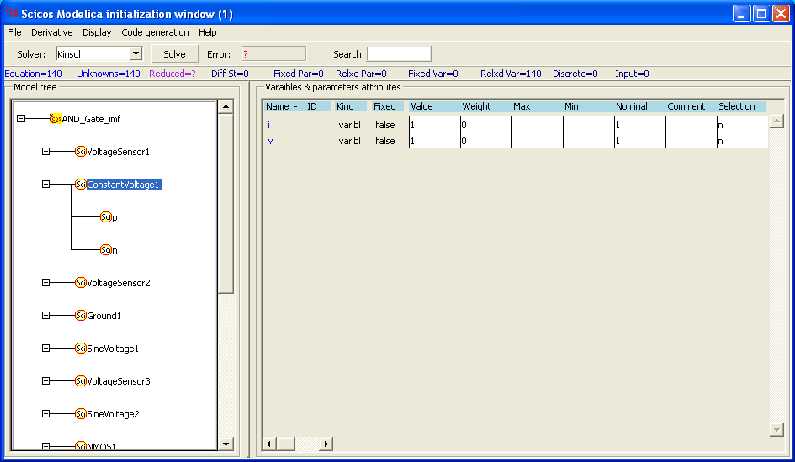Select the ConstantVoltage1 tree item

124,185
